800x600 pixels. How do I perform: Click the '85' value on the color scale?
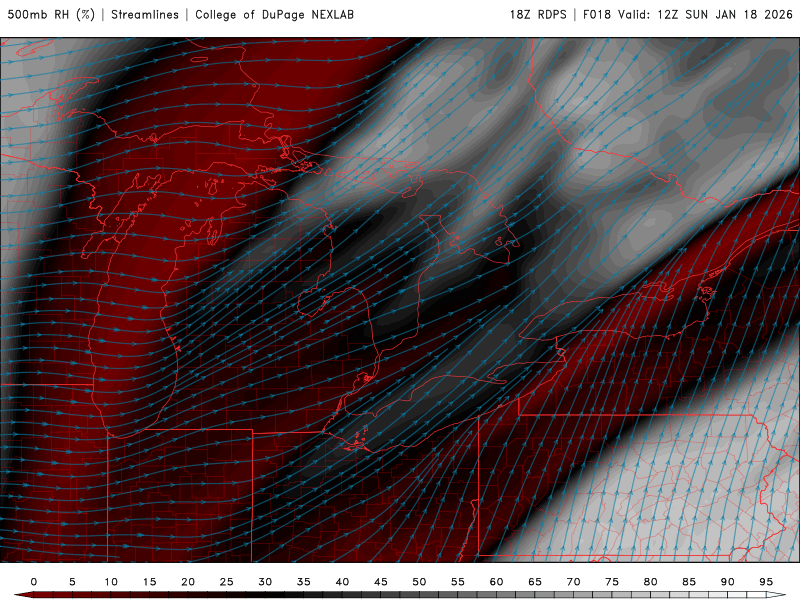pos(689,582)
